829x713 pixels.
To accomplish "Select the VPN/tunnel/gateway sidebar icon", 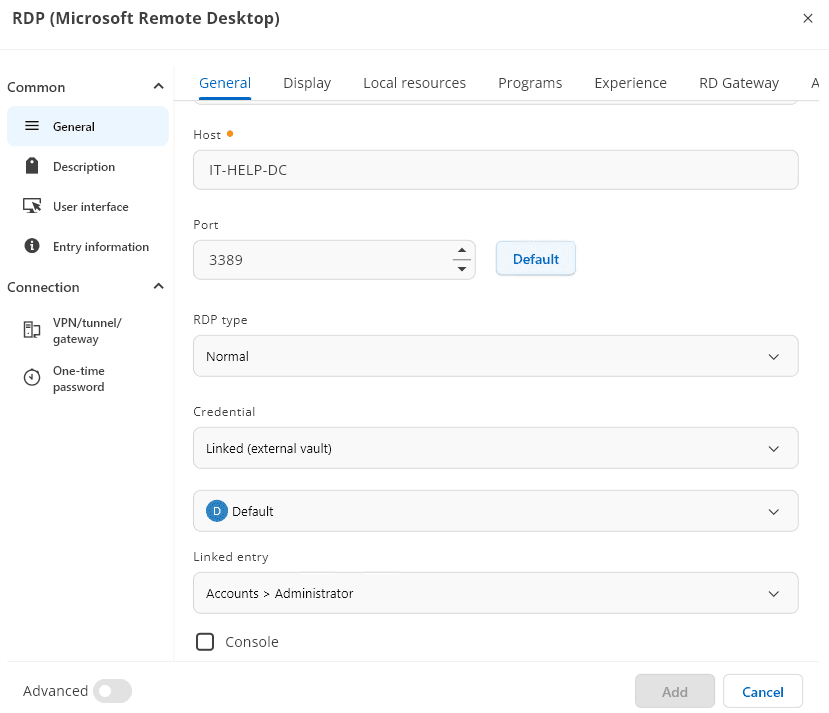I will [x=31, y=330].
